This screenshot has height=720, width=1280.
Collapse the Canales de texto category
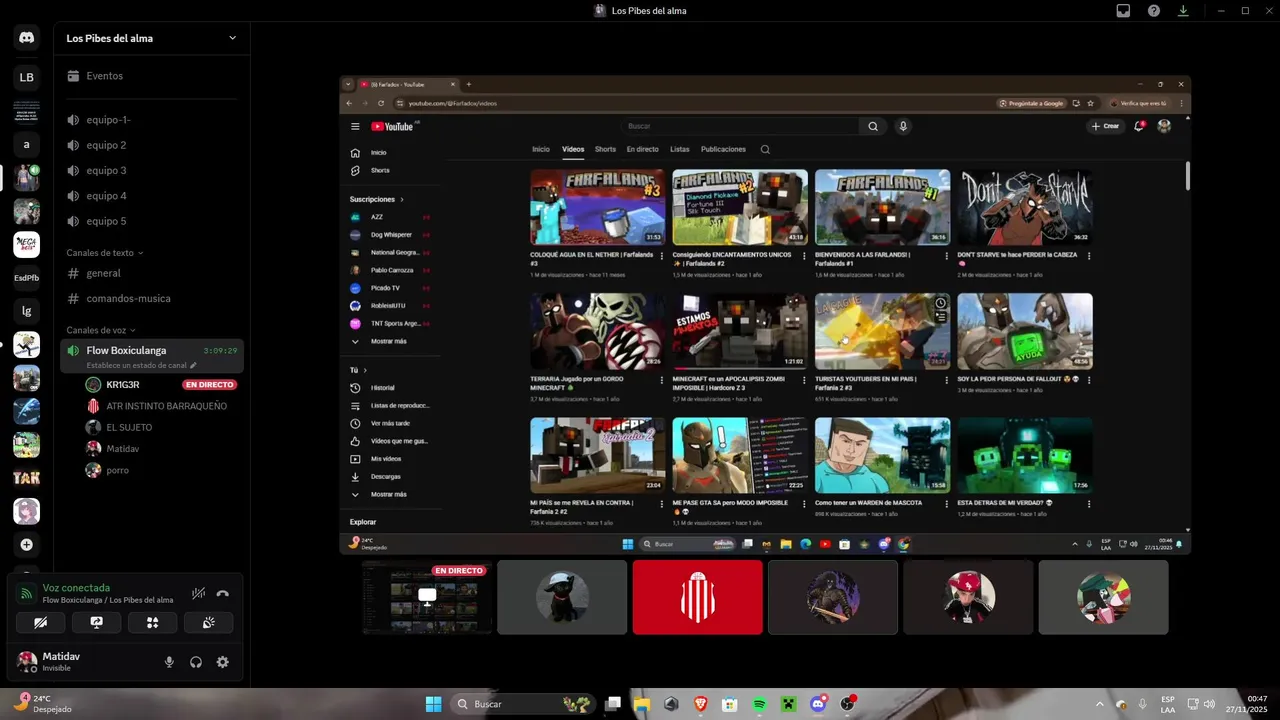point(105,253)
